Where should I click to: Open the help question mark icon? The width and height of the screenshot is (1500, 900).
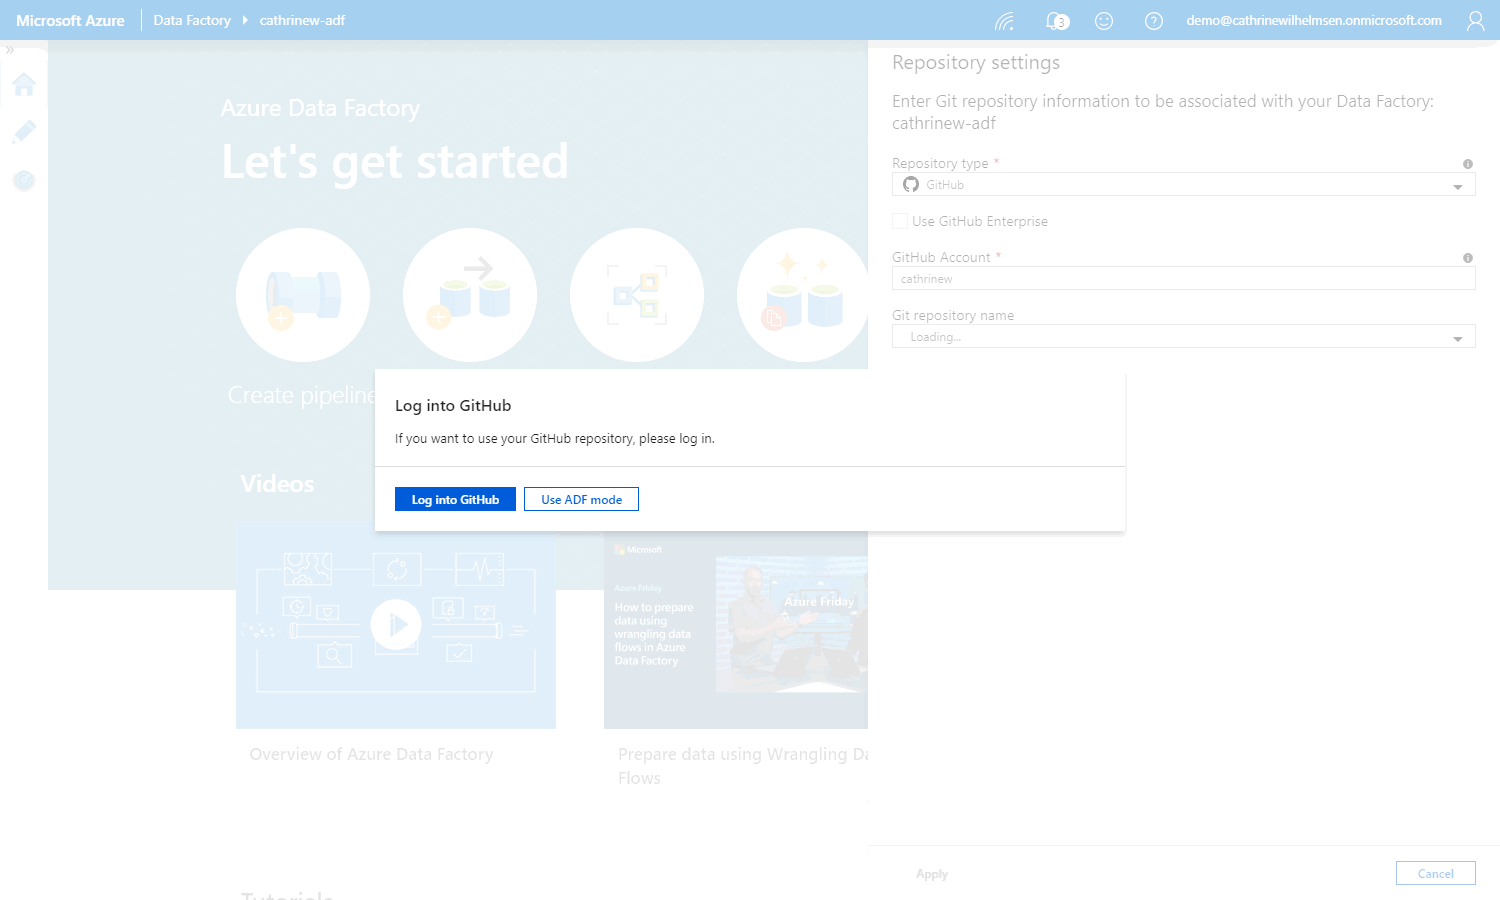[x=1153, y=21]
